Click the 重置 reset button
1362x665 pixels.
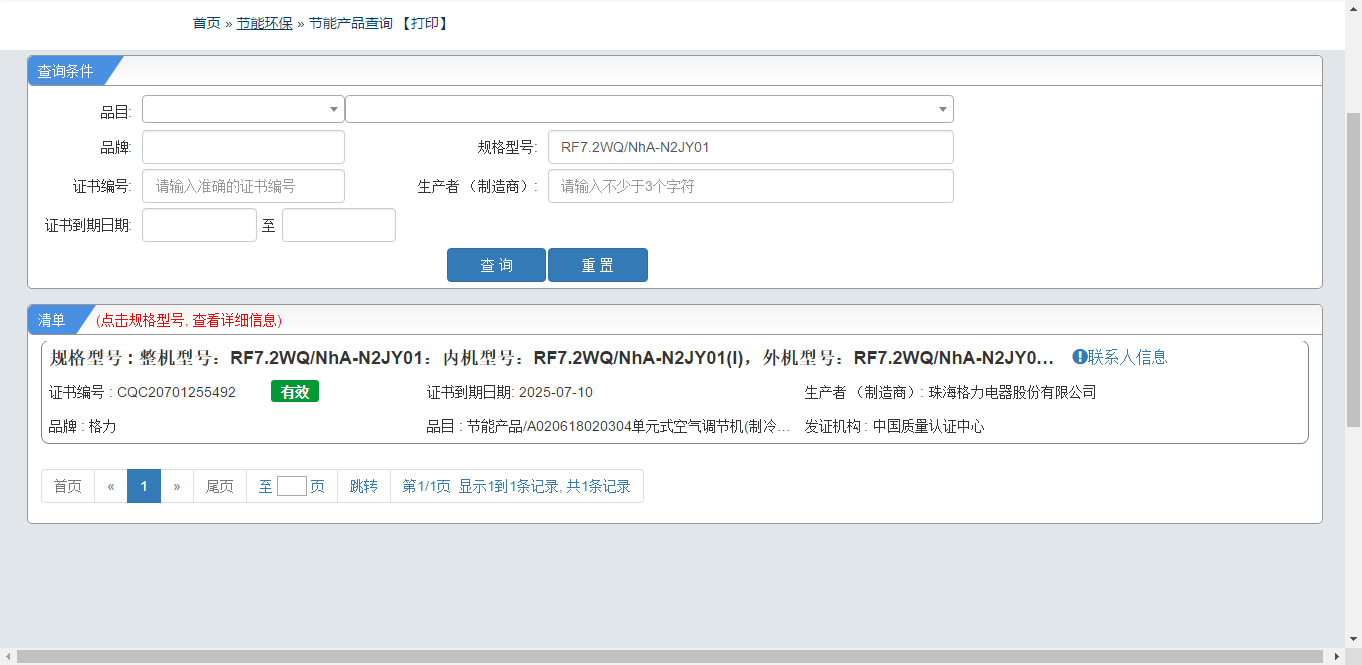(598, 265)
